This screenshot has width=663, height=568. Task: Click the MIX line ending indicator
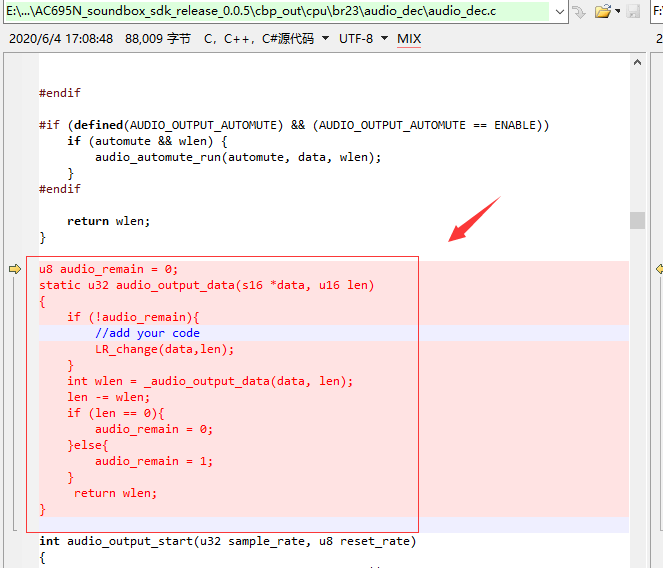(409, 39)
